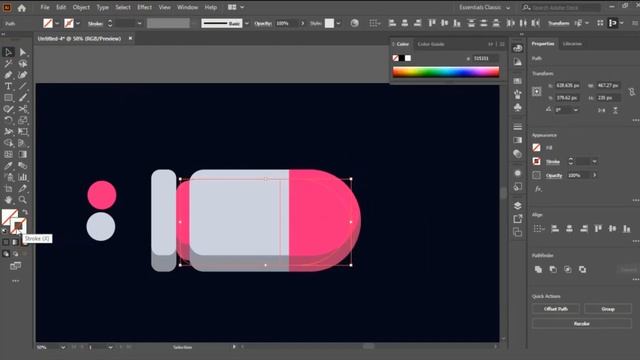
Task: Select the Free Transform tool
Action: coord(22,132)
